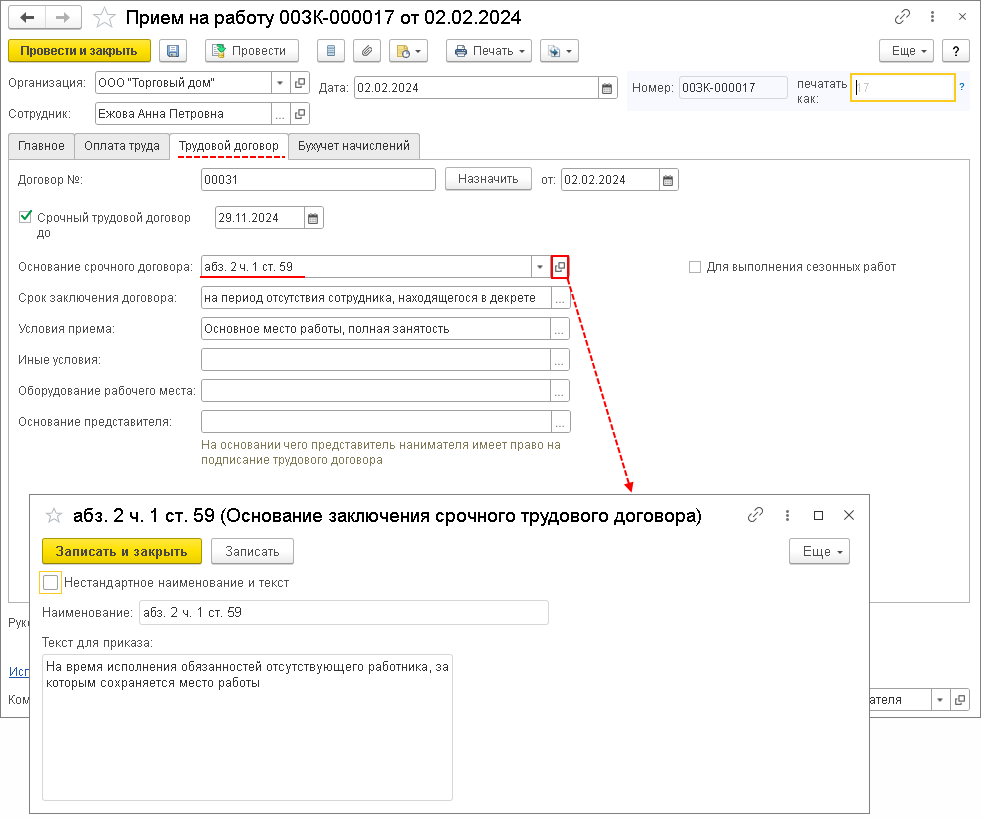Edit Иные условия via ellipsis button

(x=559, y=360)
